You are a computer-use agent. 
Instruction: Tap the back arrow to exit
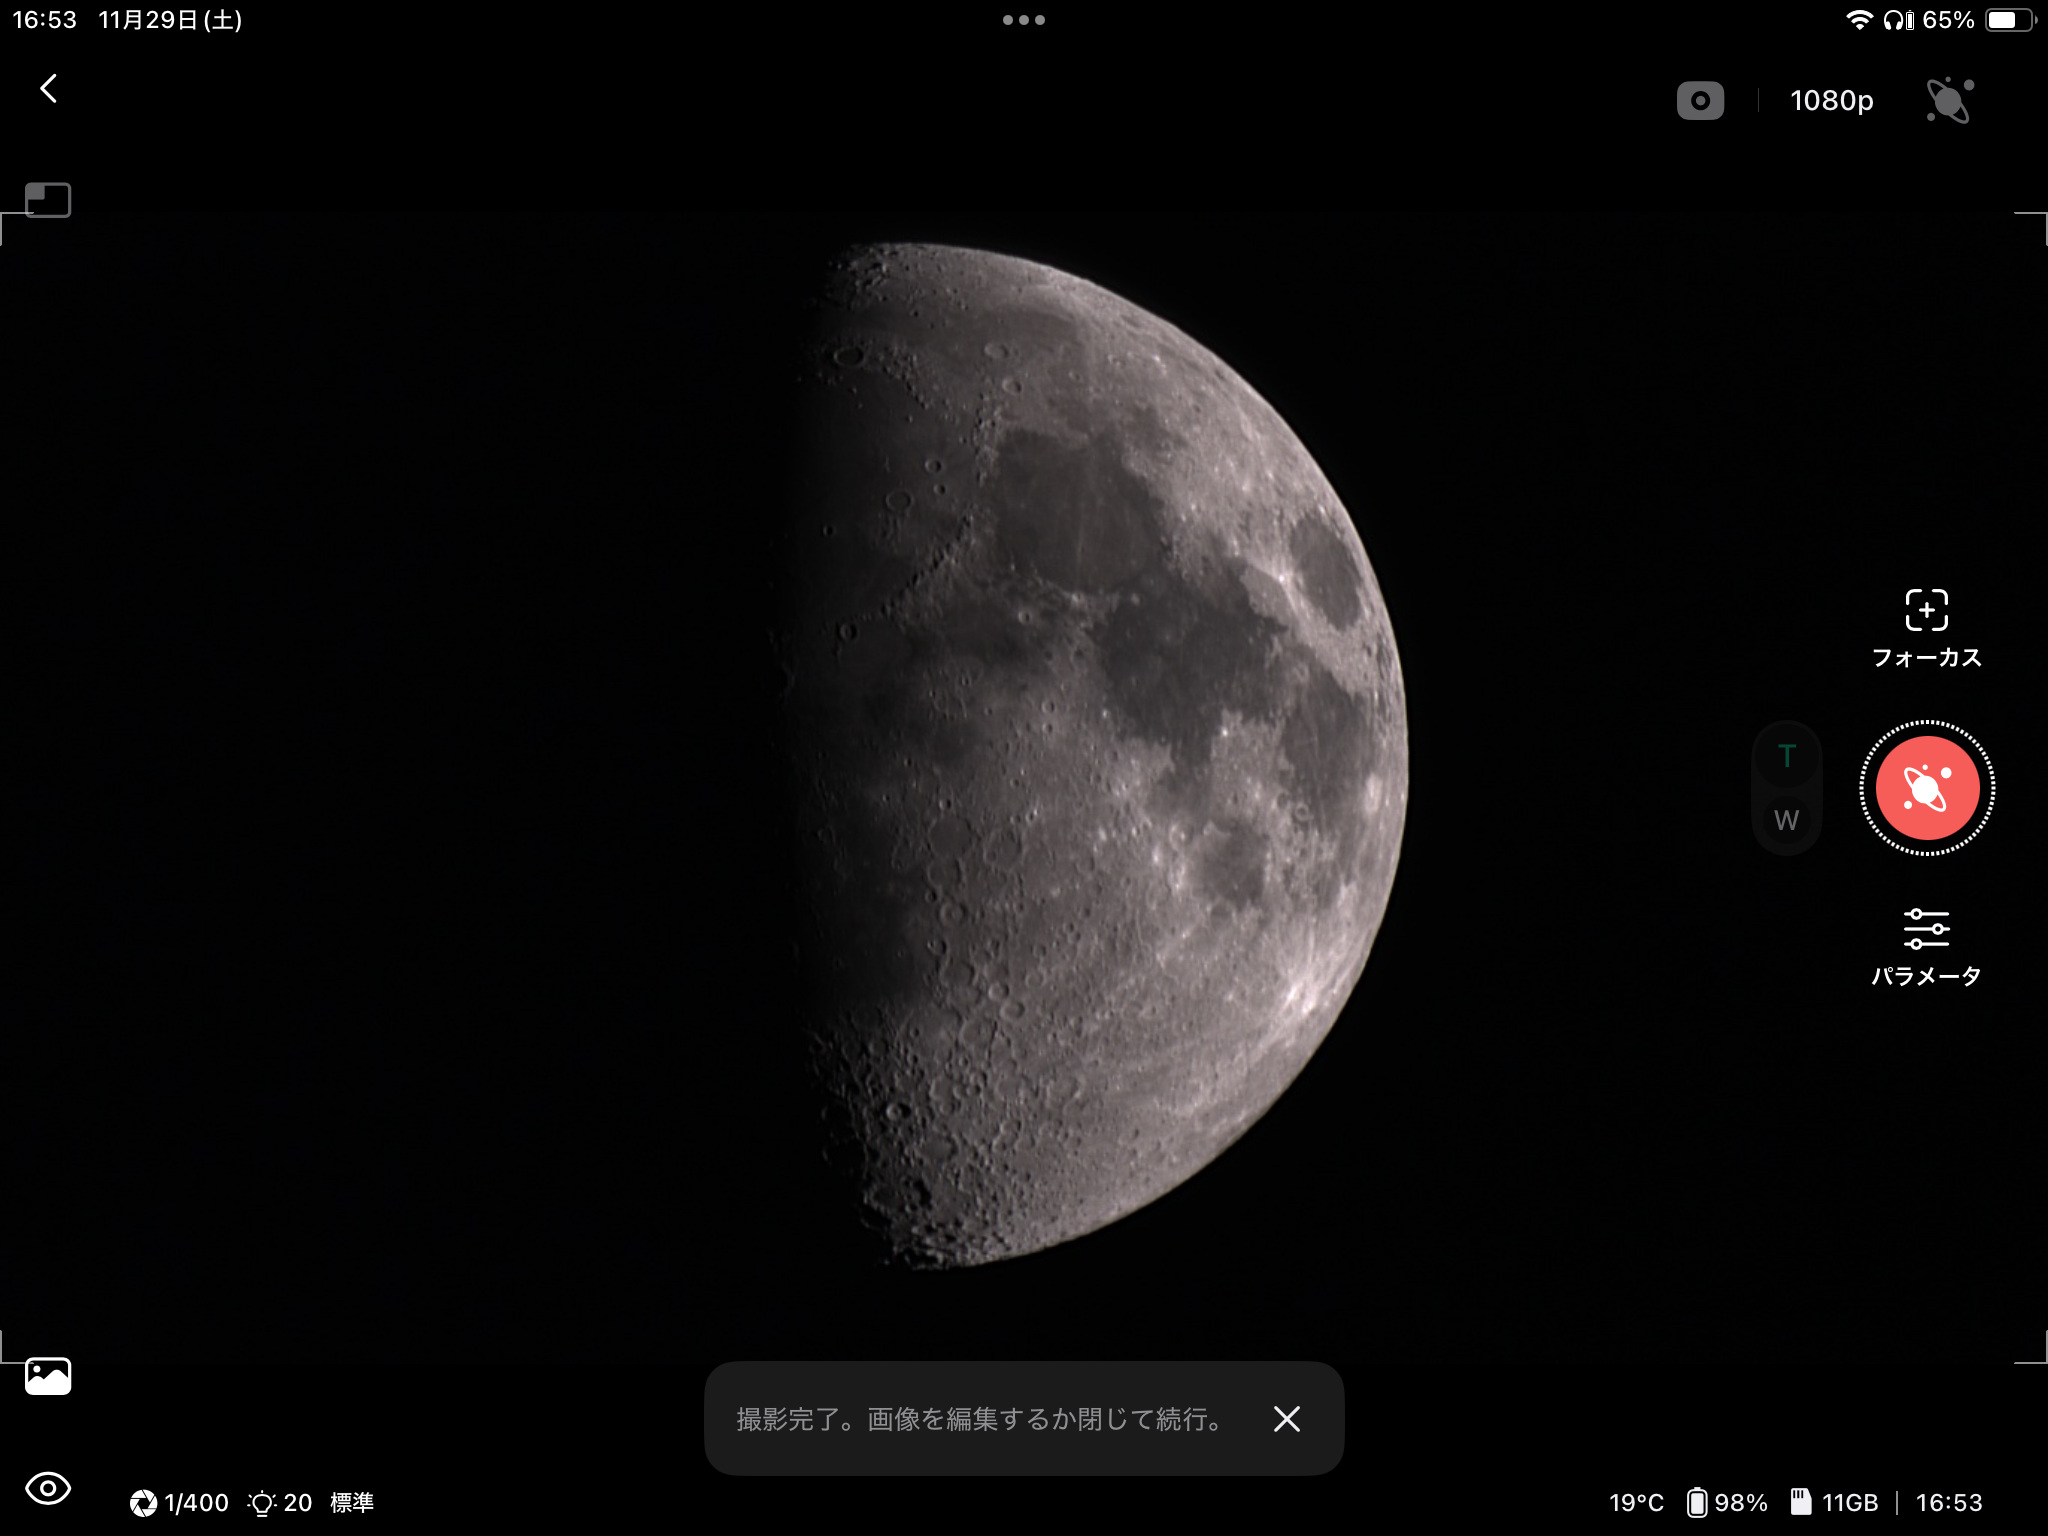48,89
